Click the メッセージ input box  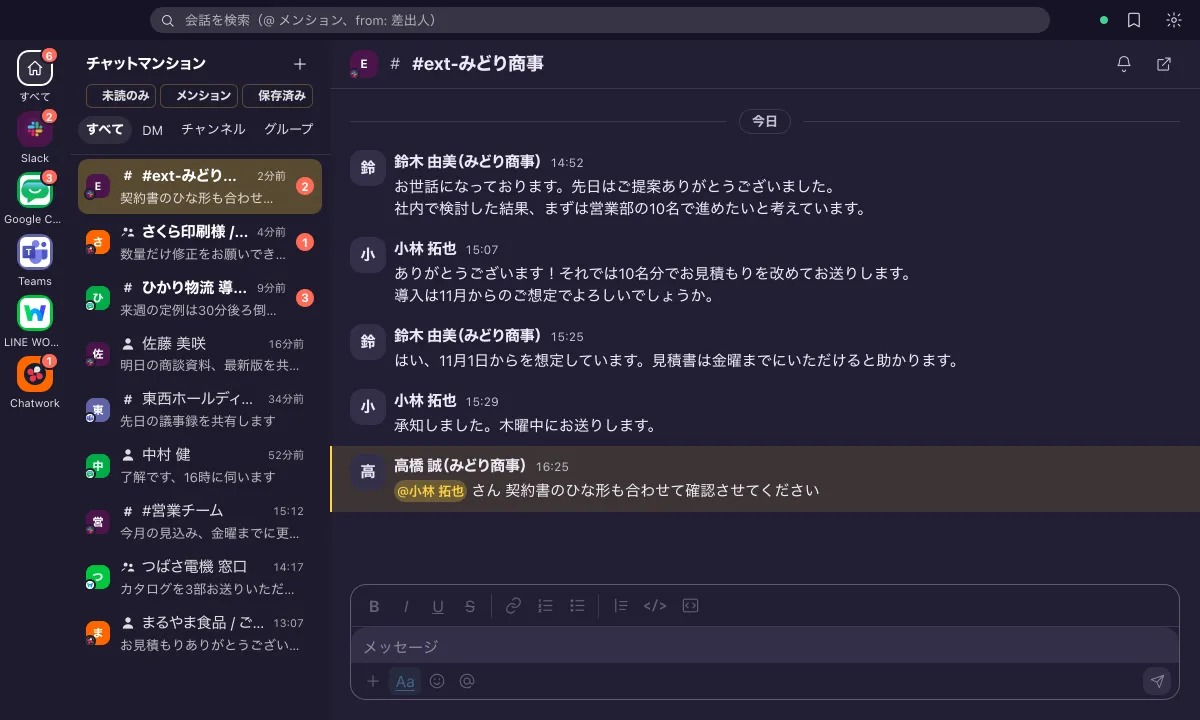[765, 647]
